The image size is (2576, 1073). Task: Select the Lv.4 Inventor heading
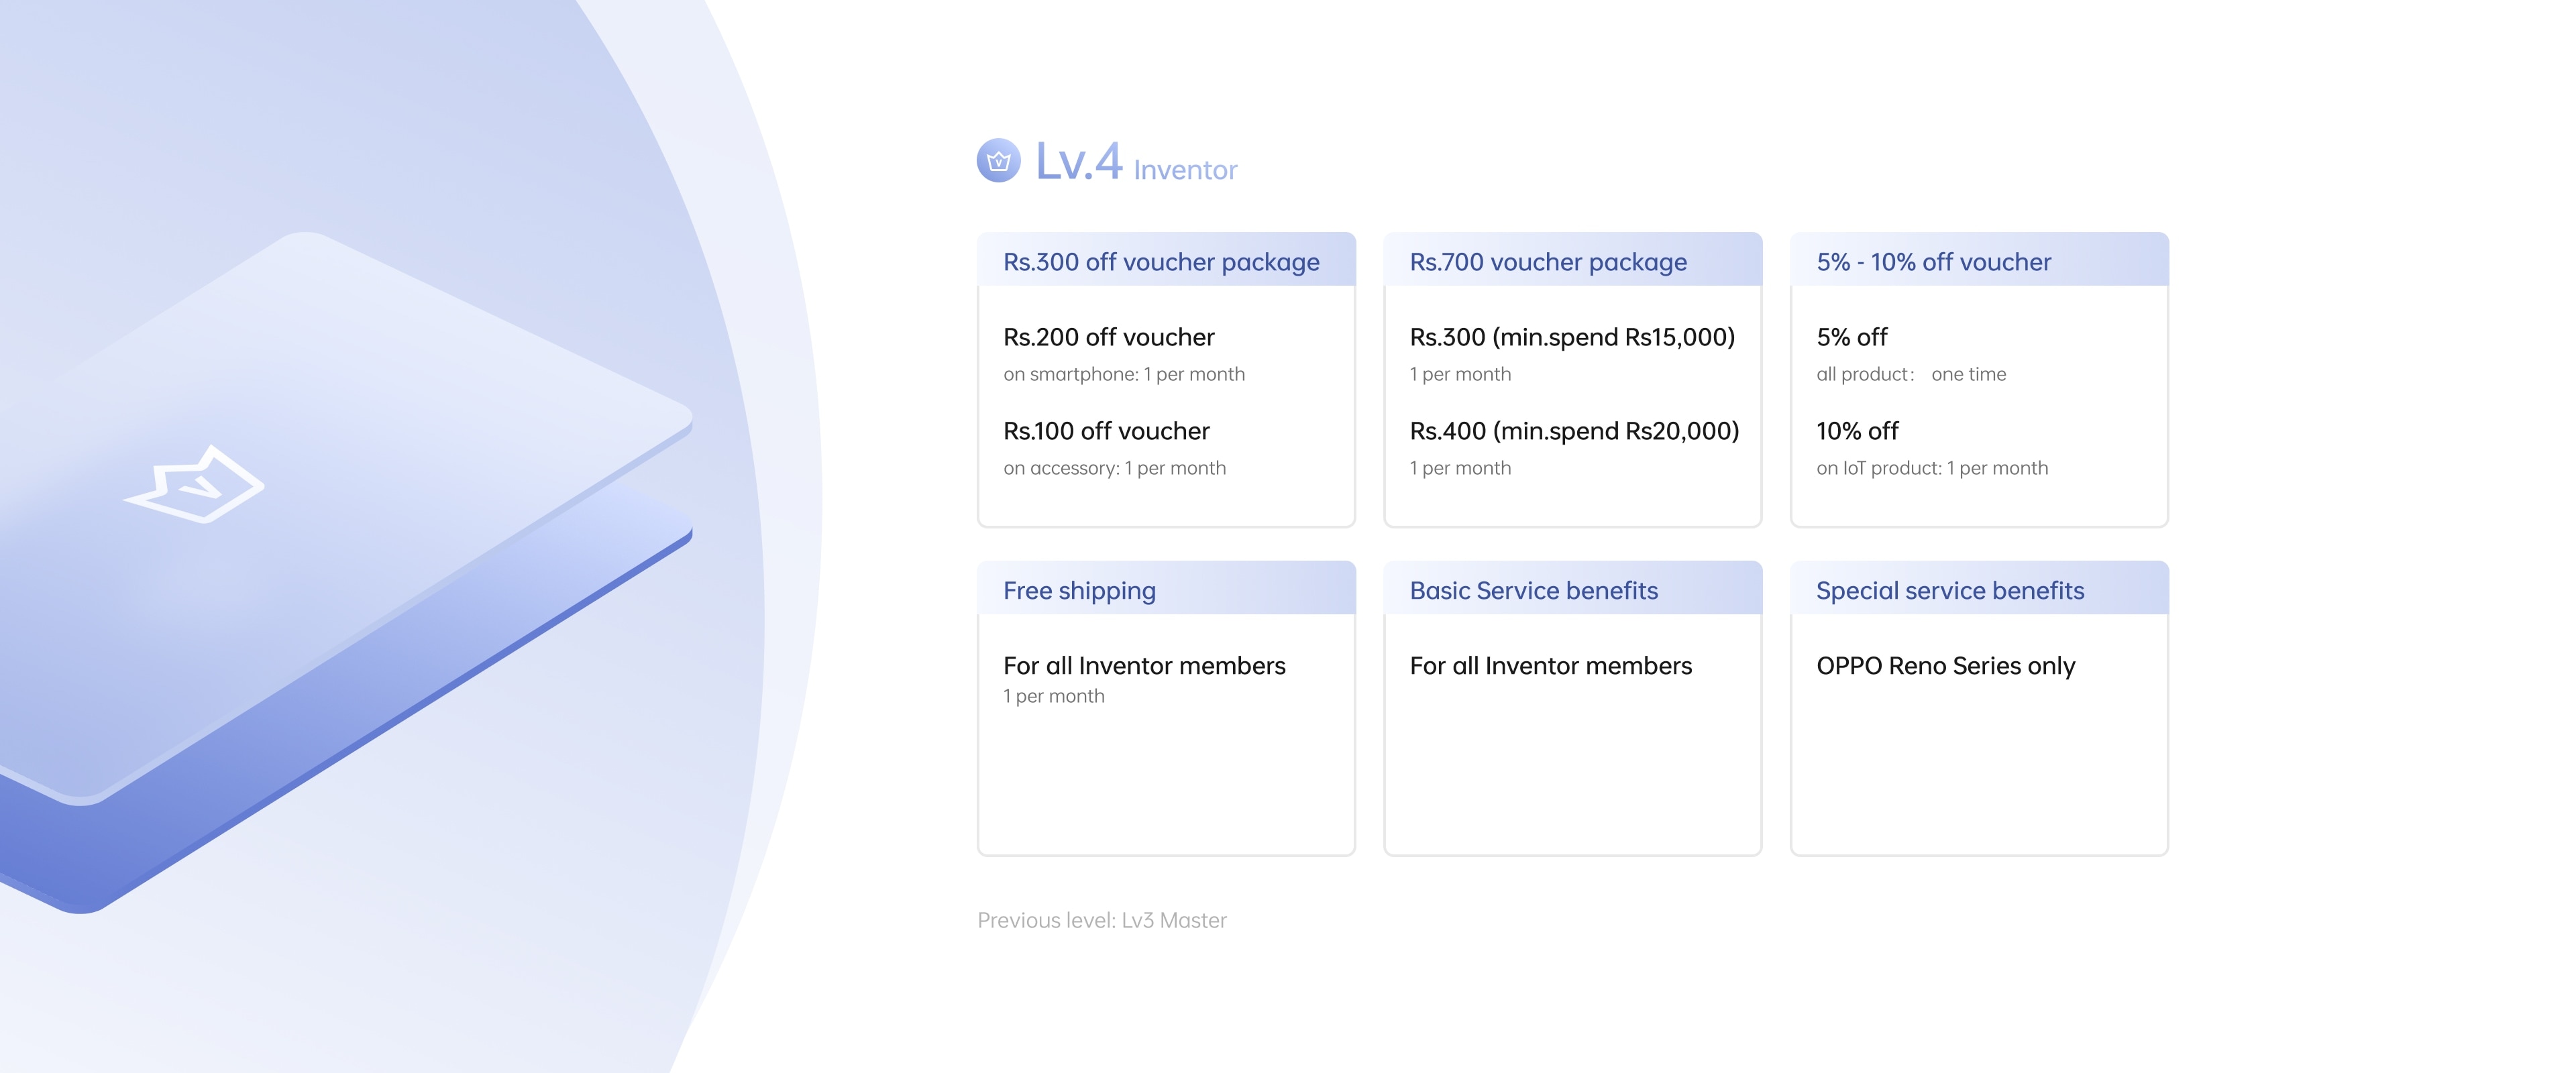(1136, 163)
